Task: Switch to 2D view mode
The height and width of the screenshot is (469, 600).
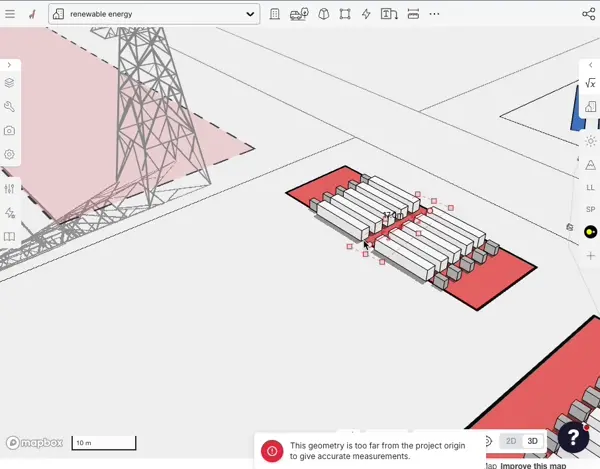Action: click(x=511, y=441)
